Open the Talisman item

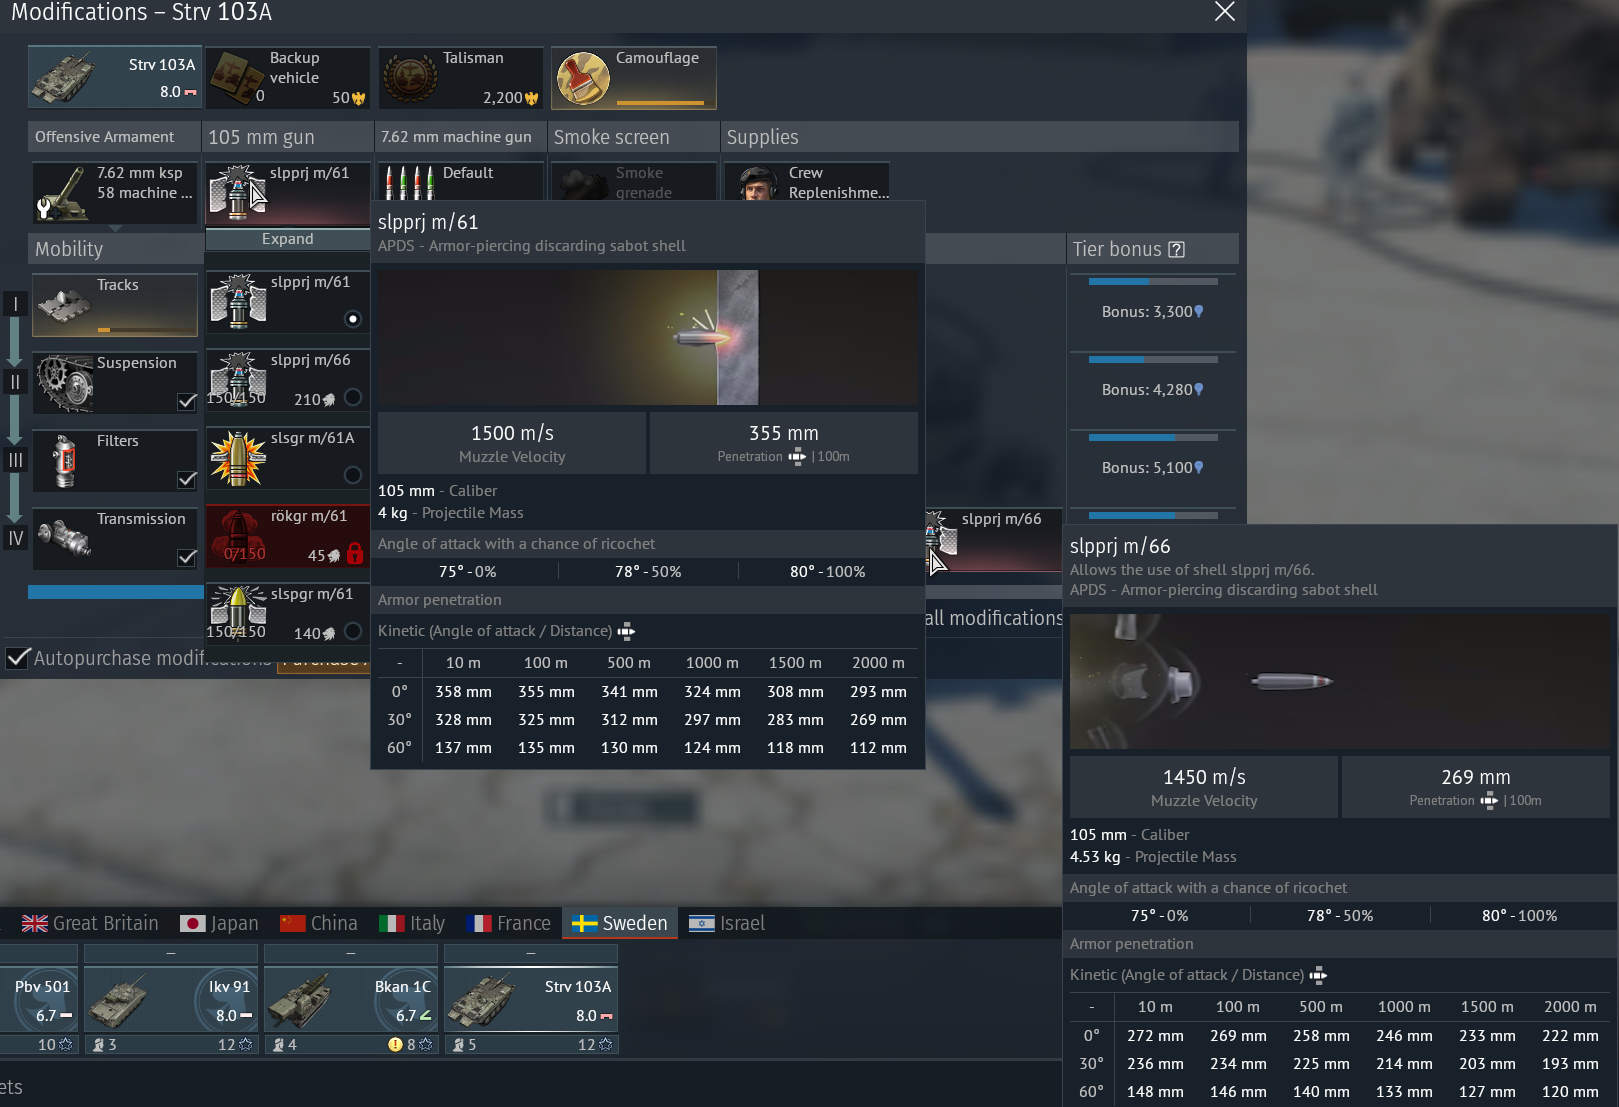[x=462, y=77]
